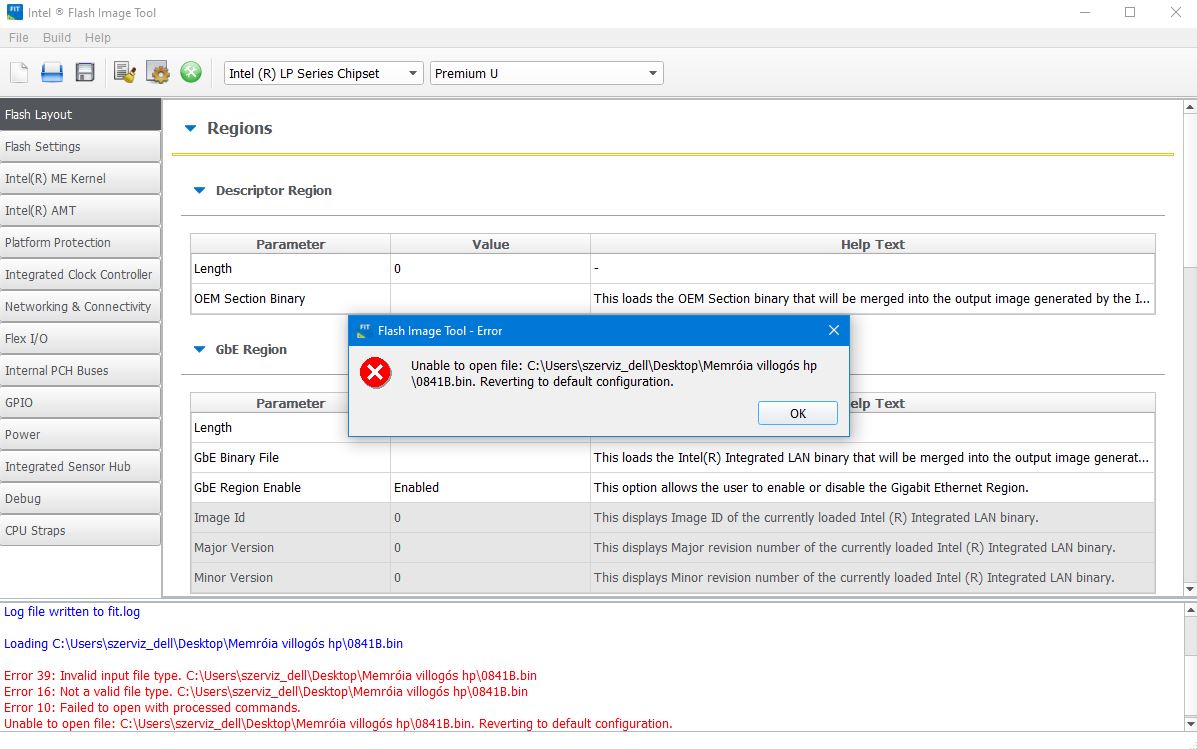Open build settings gear icon
The height and width of the screenshot is (749, 1197).
point(158,72)
